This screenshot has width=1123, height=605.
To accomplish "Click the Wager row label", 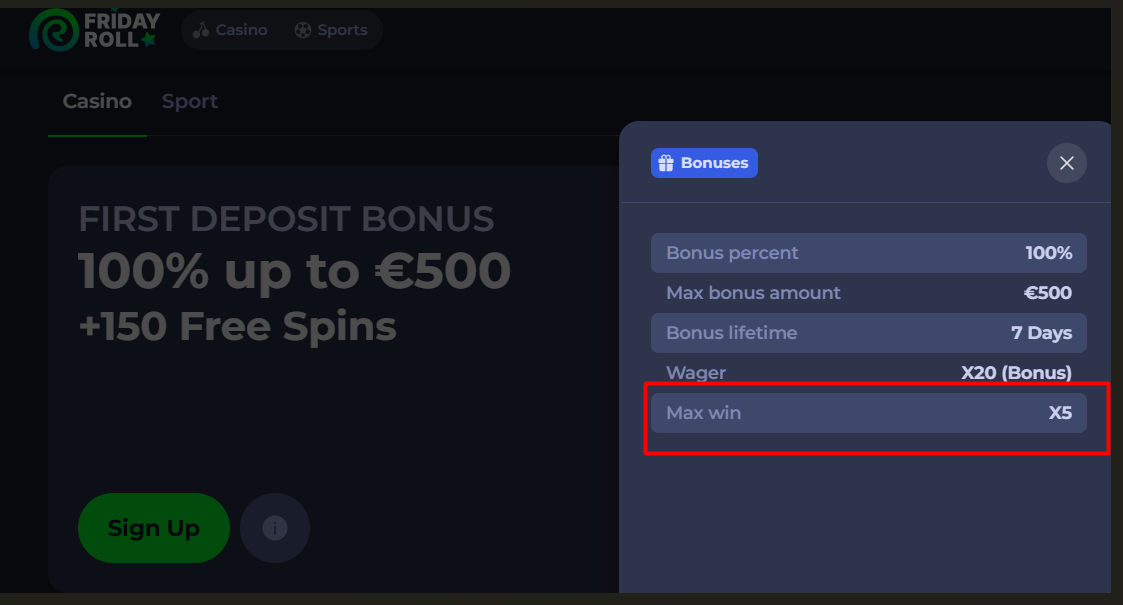I will (696, 373).
